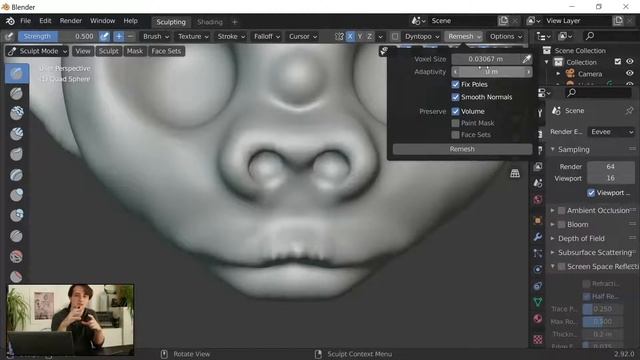Toggle Y axis symmetry
640x360 pixels.
pos(360,36)
